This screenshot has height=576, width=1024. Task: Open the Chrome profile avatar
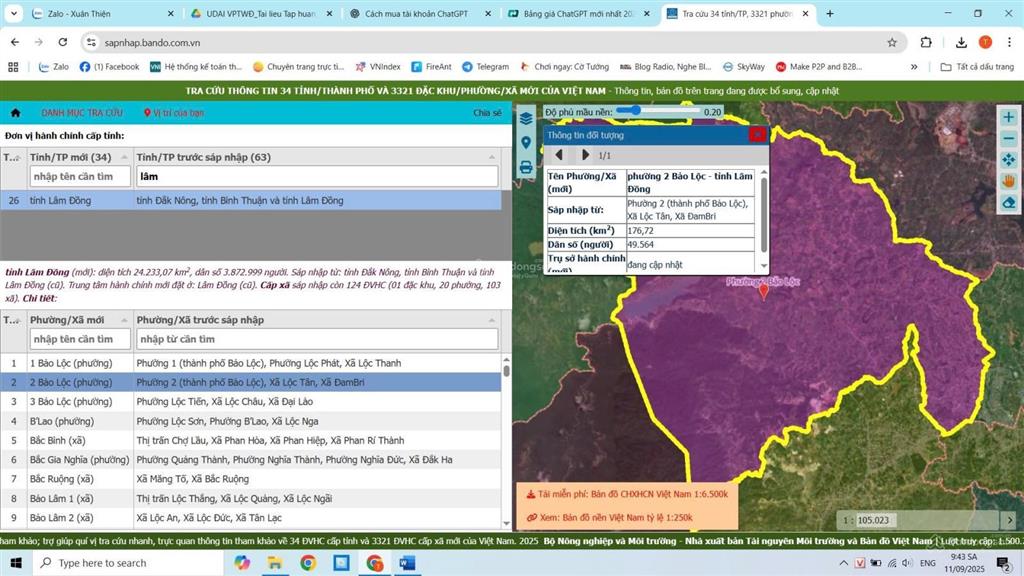[x=985, y=42]
